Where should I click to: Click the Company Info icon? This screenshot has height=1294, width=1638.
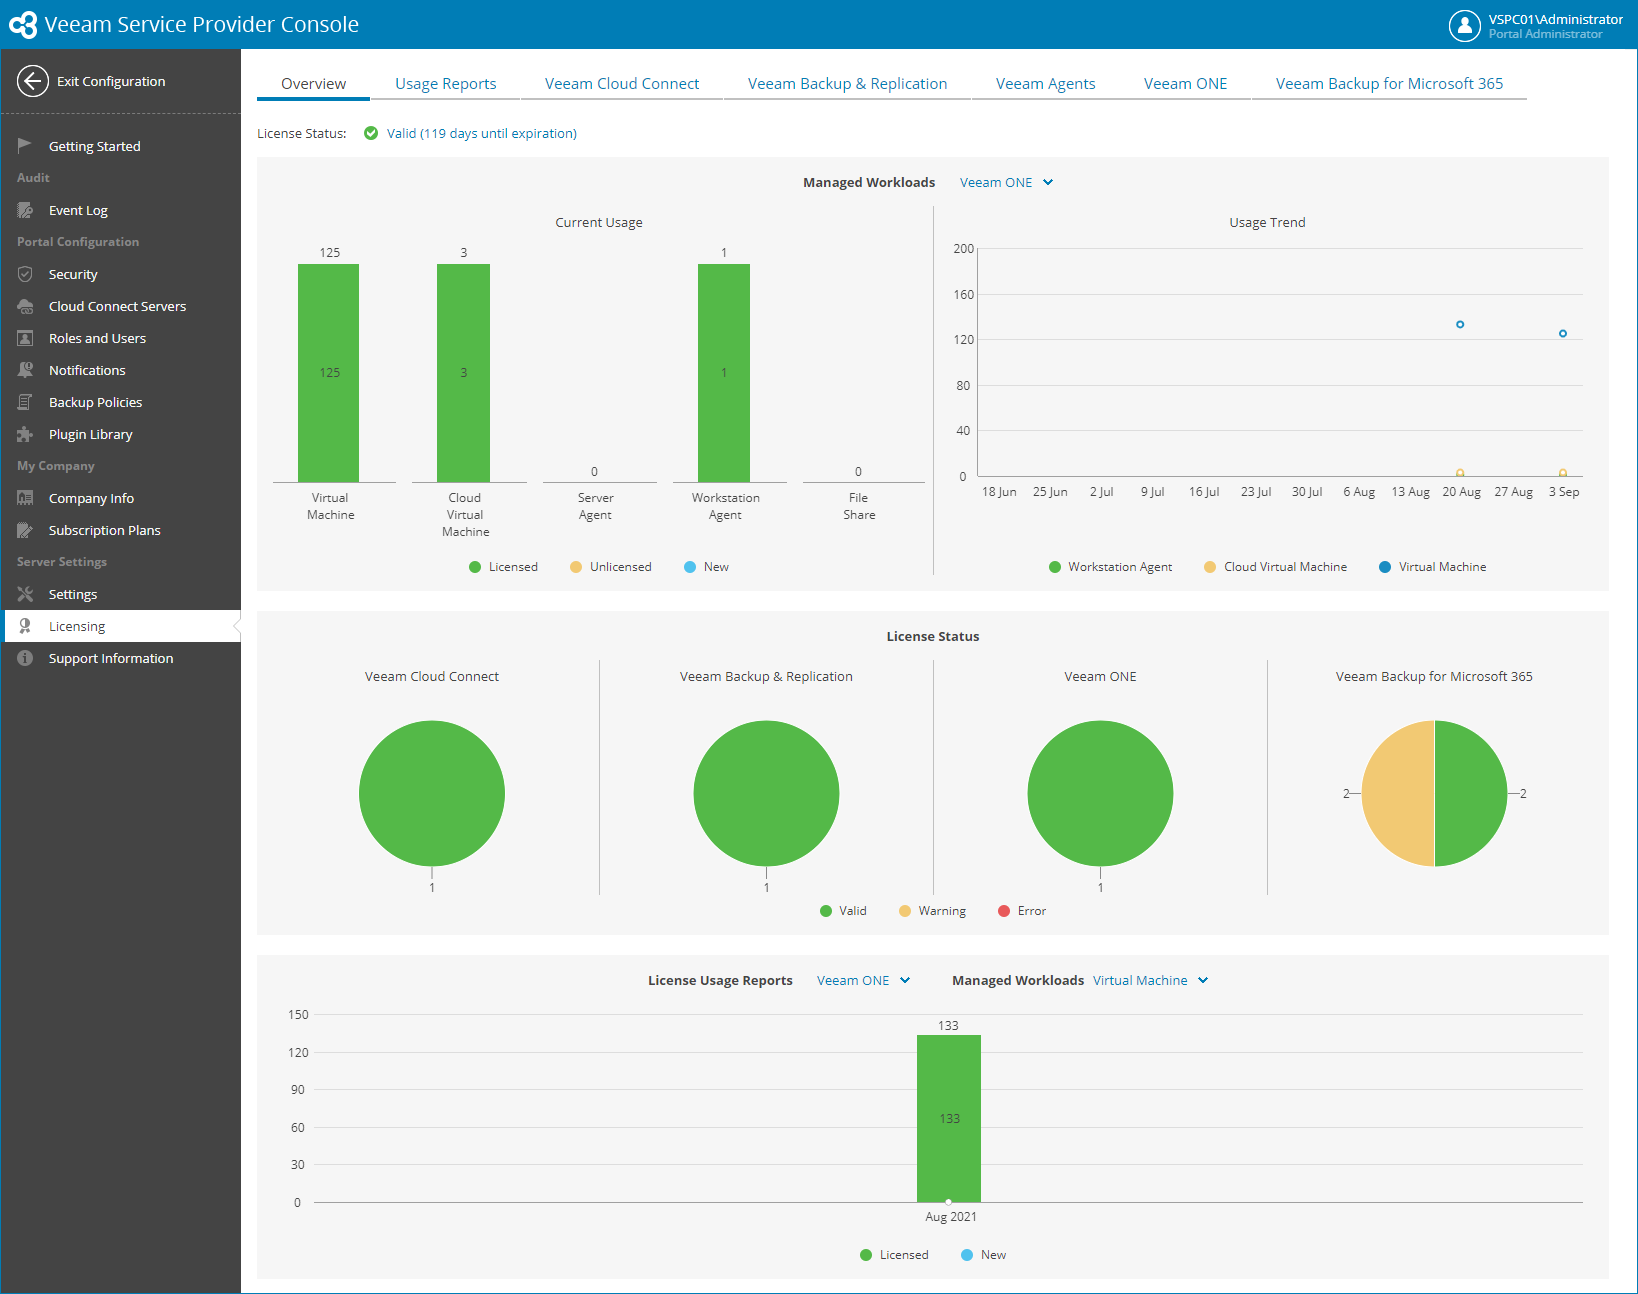[25, 498]
